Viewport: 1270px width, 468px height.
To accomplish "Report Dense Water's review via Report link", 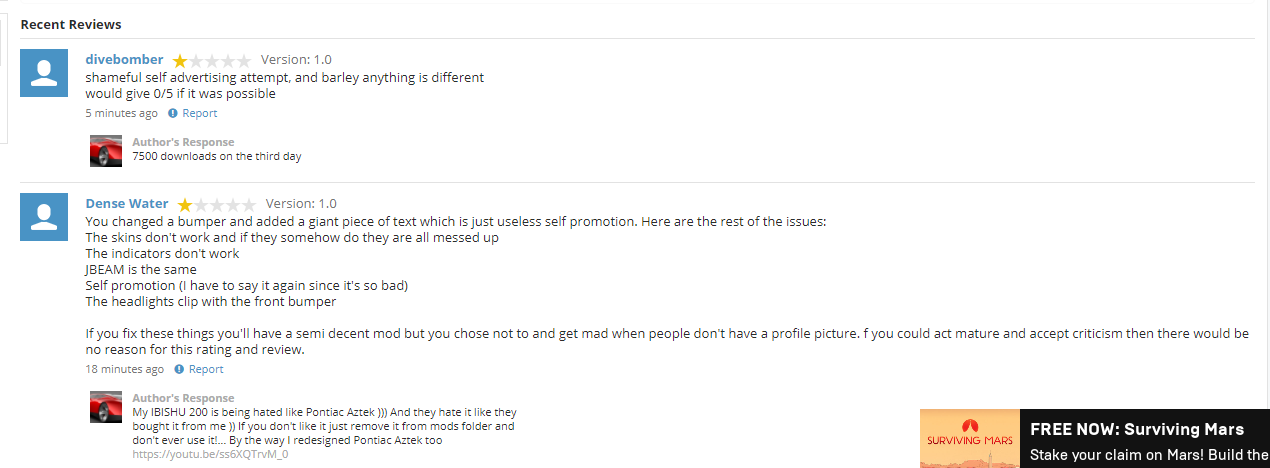I will [x=207, y=370].
